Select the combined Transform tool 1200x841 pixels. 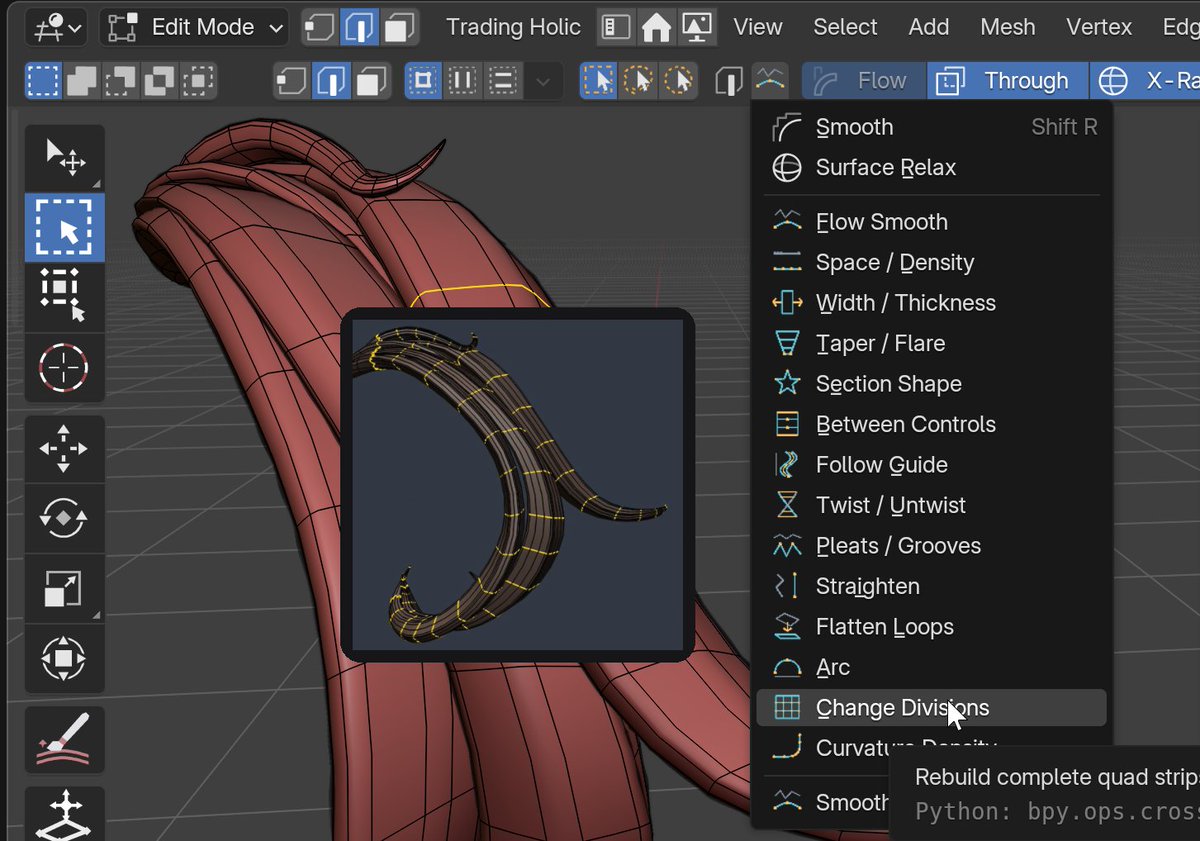coord(65,658)
